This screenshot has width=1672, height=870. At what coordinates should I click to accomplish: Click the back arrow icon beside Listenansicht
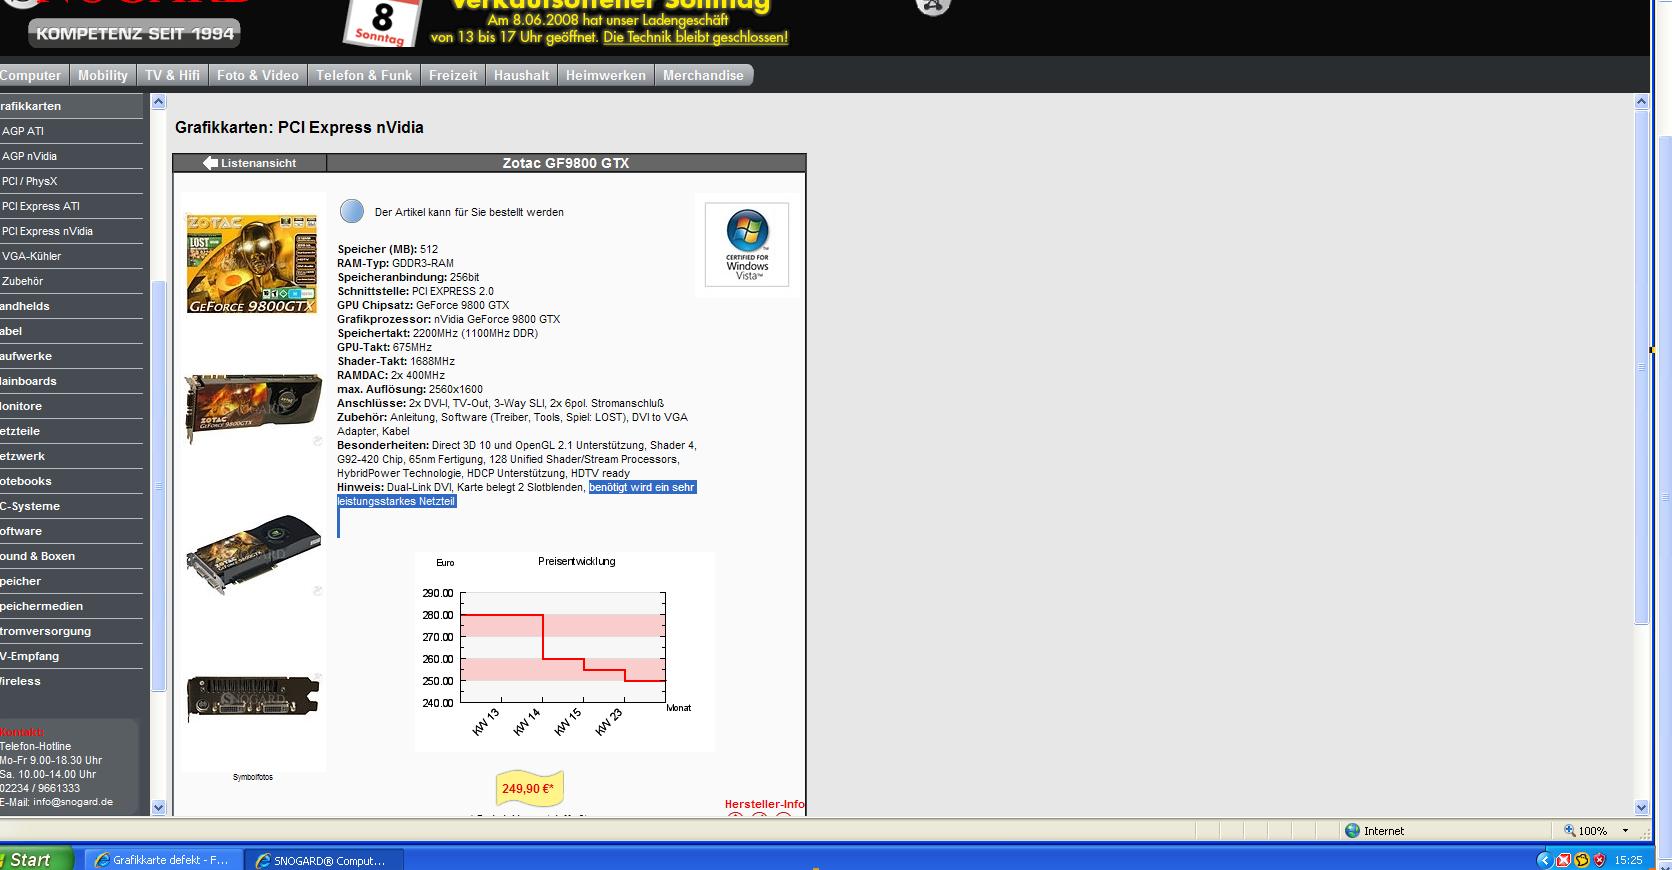click(210, 163)
